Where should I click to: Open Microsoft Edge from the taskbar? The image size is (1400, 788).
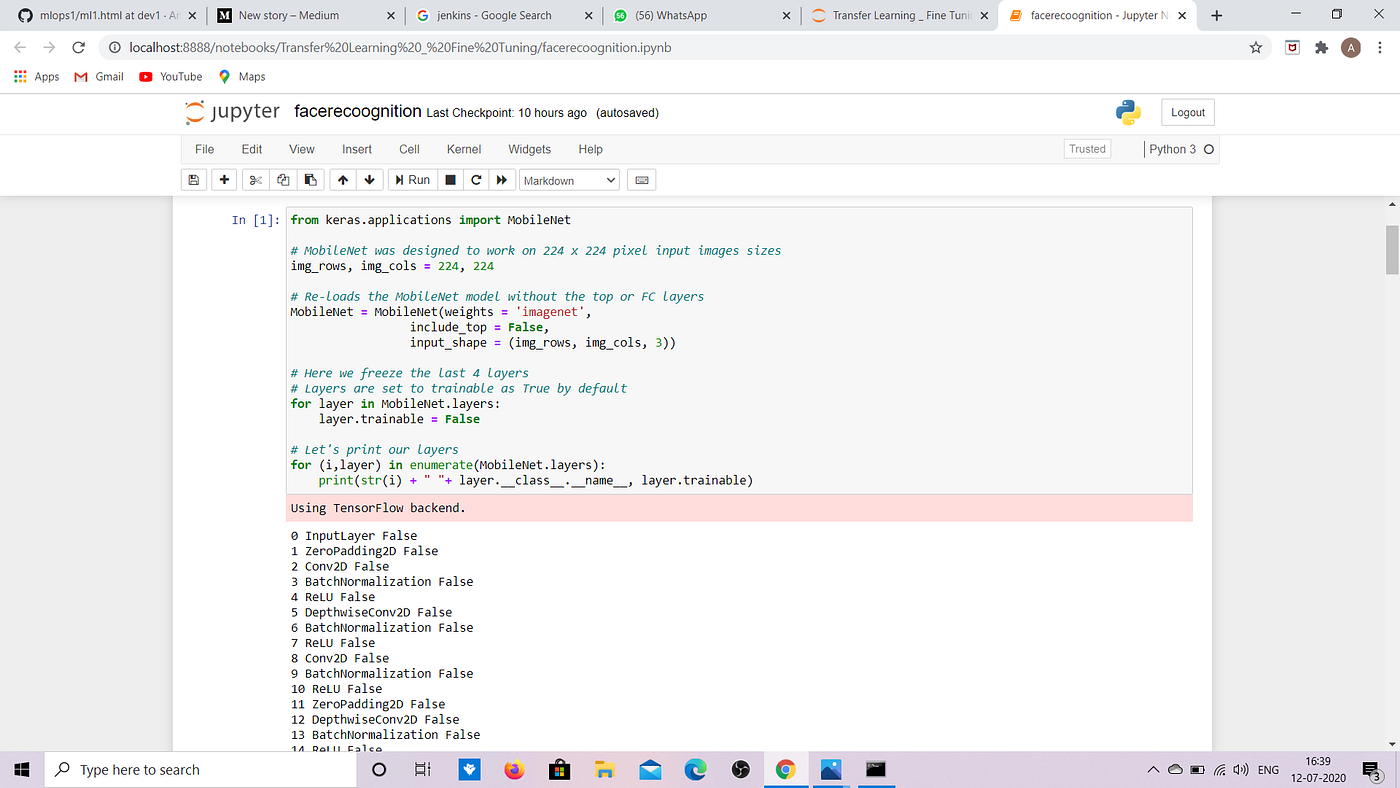coord(695,769)
